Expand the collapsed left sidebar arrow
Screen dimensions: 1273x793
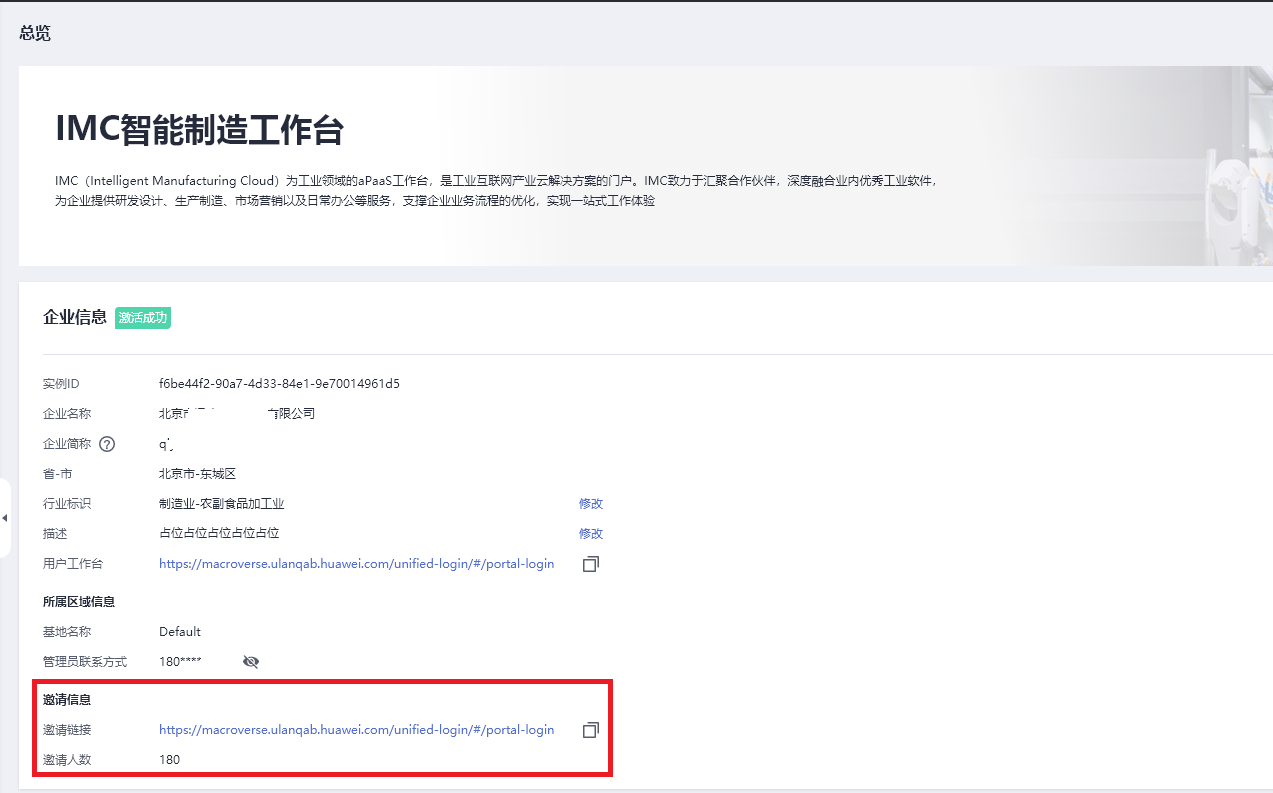point(4,518)
